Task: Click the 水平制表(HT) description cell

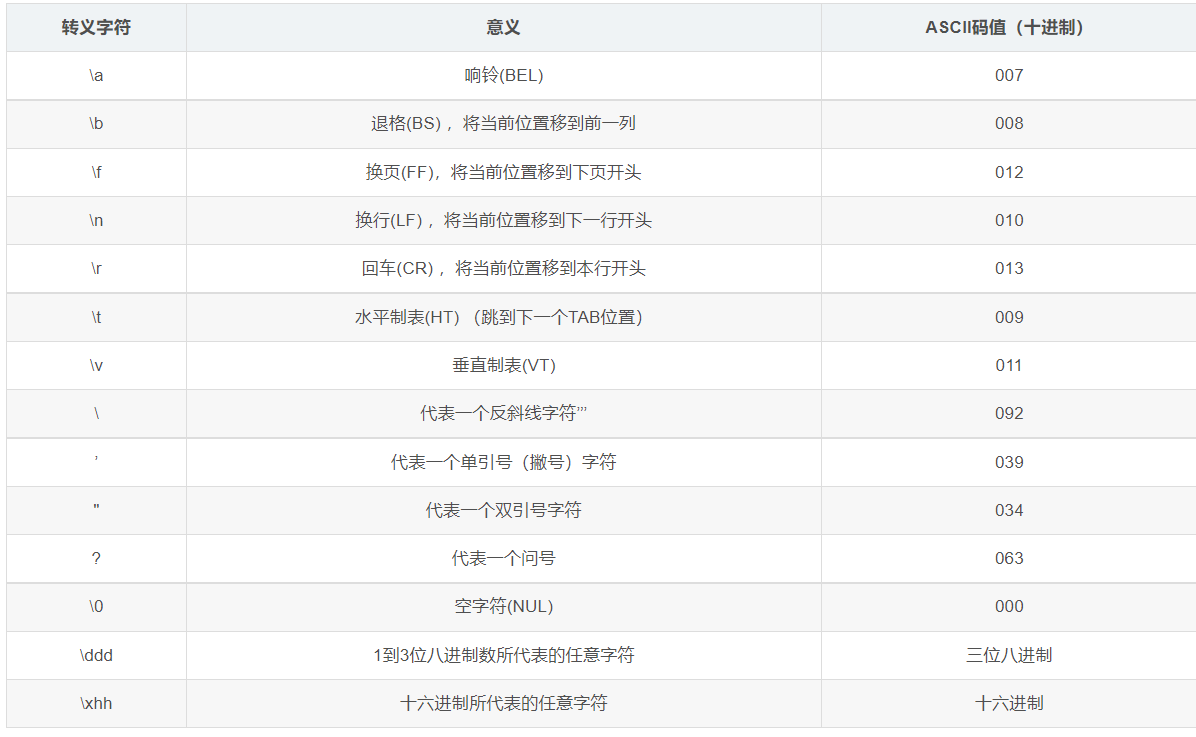Action: [x=503, y=317]
